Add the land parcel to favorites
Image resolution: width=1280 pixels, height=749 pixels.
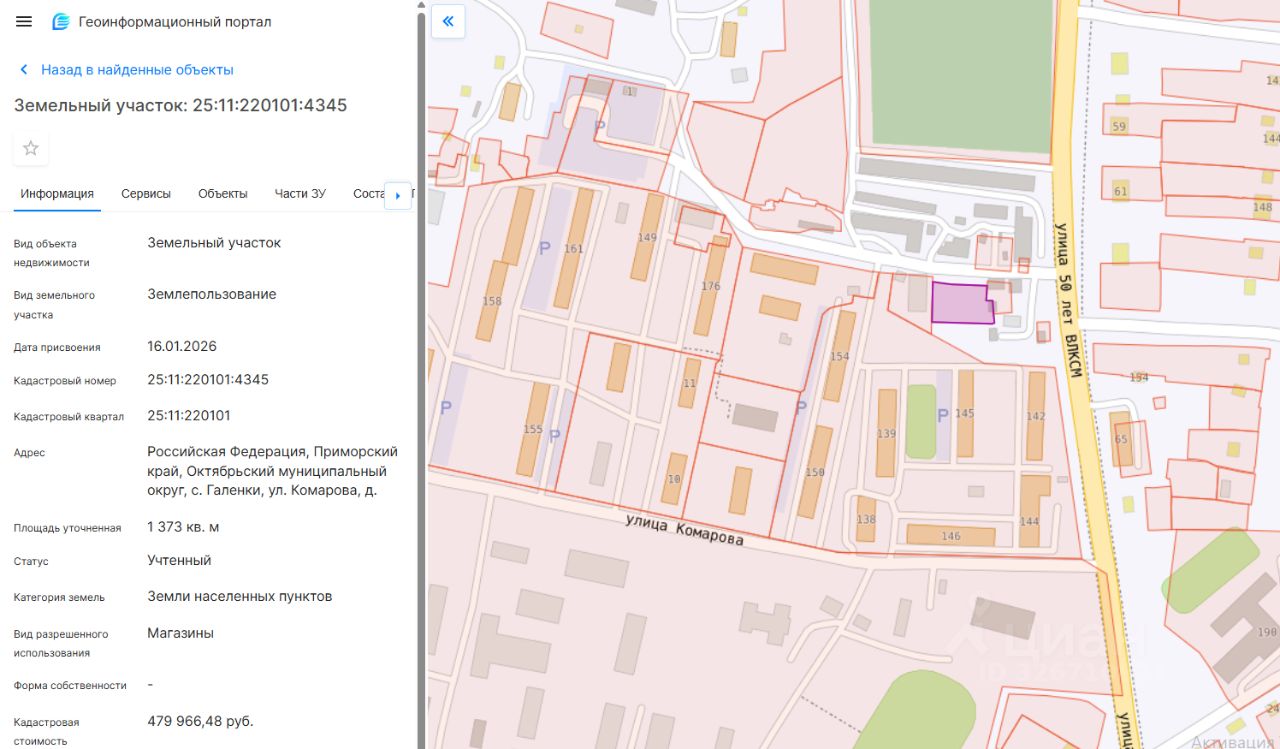point(31,148)
